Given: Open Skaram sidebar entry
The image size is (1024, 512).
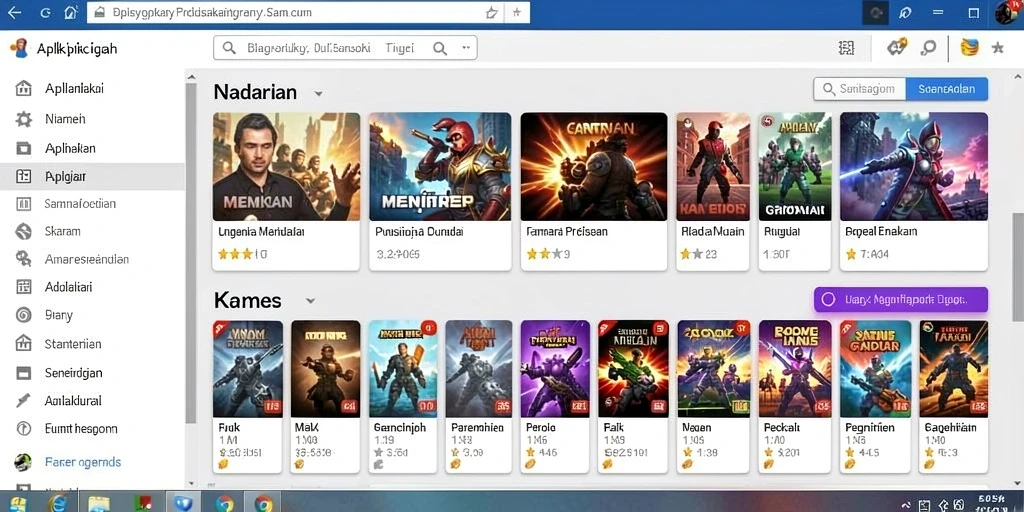Looking at the screenshot, I should (92, 231).
